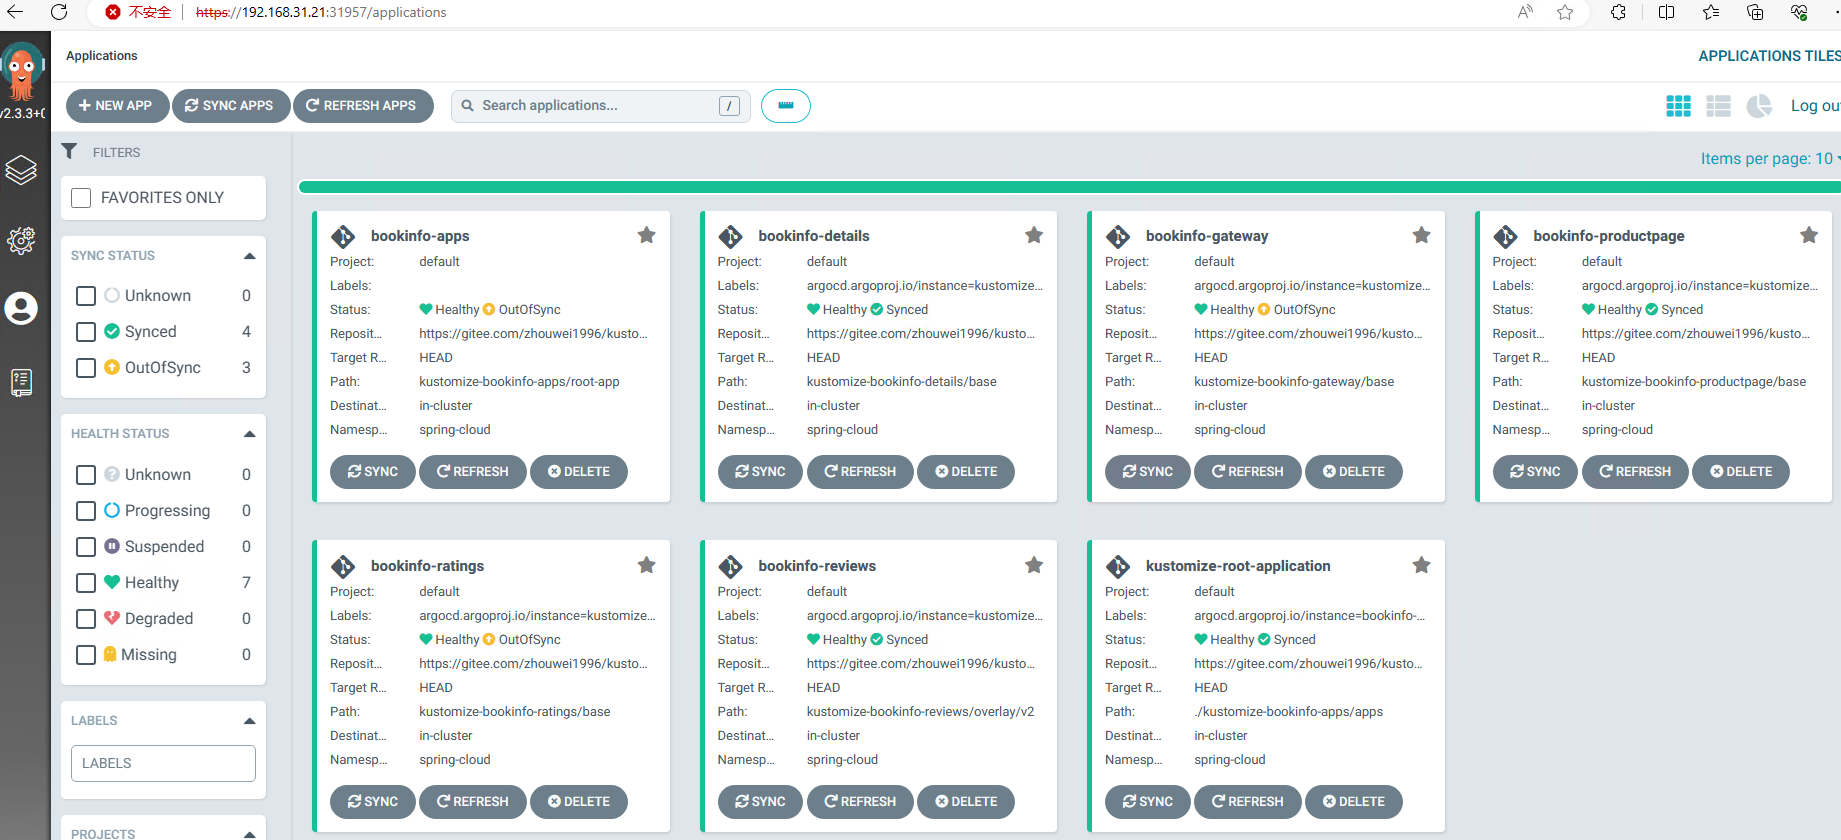Image resolution: width=1841 pixels, height=840 pixels.
Task: Click git icon on bookinfo-reviews tile
Action: (x=731, y=566)
